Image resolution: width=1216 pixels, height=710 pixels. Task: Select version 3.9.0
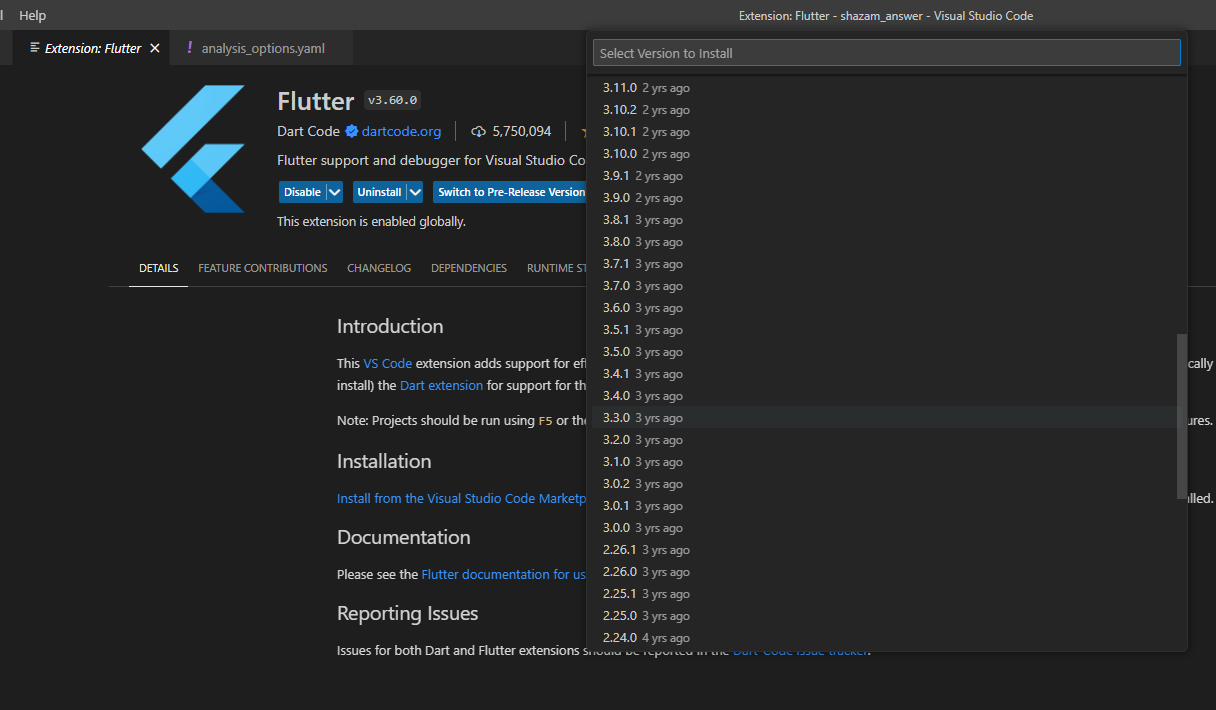tap(887, 198)
